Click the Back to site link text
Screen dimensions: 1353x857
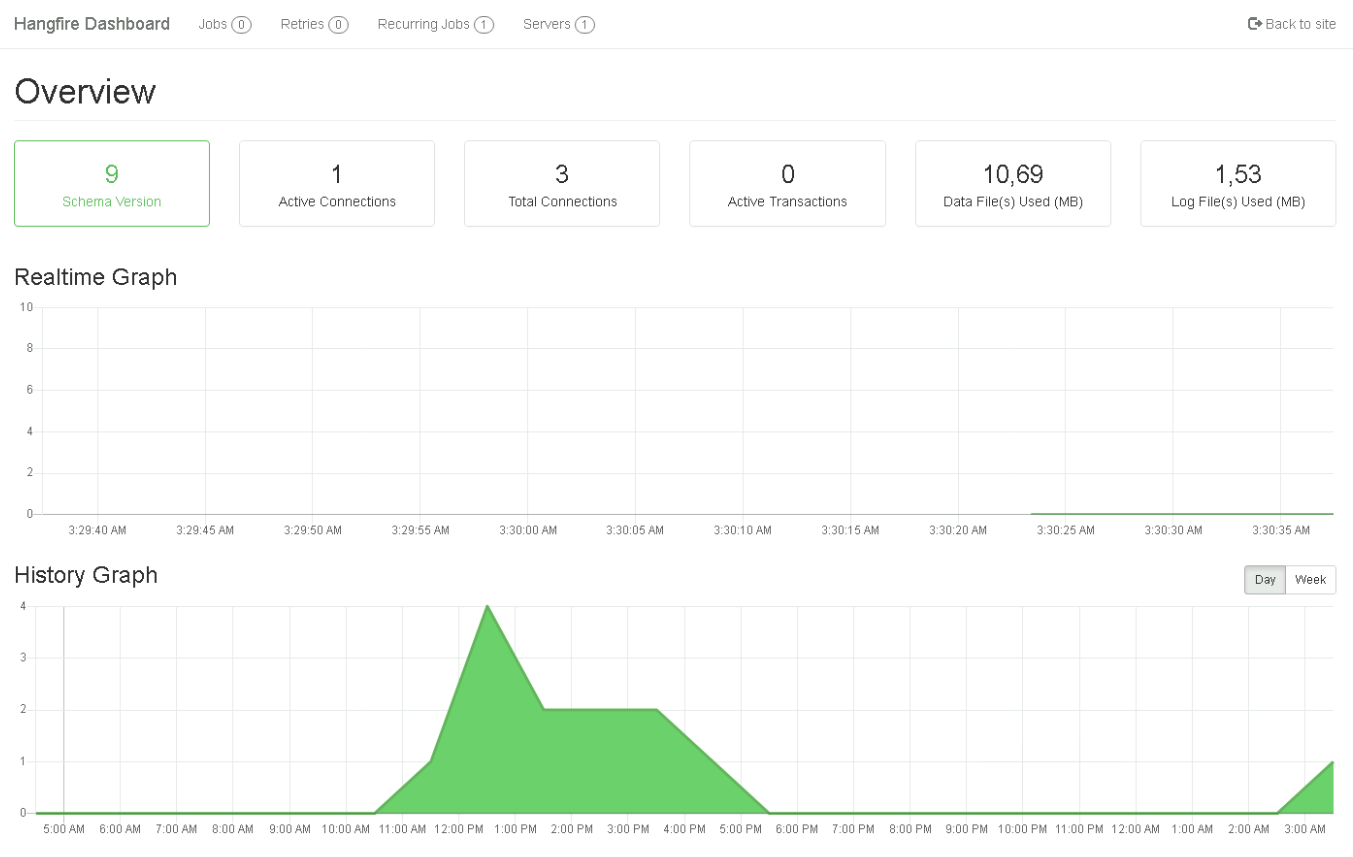click(x=1300, y=24)
